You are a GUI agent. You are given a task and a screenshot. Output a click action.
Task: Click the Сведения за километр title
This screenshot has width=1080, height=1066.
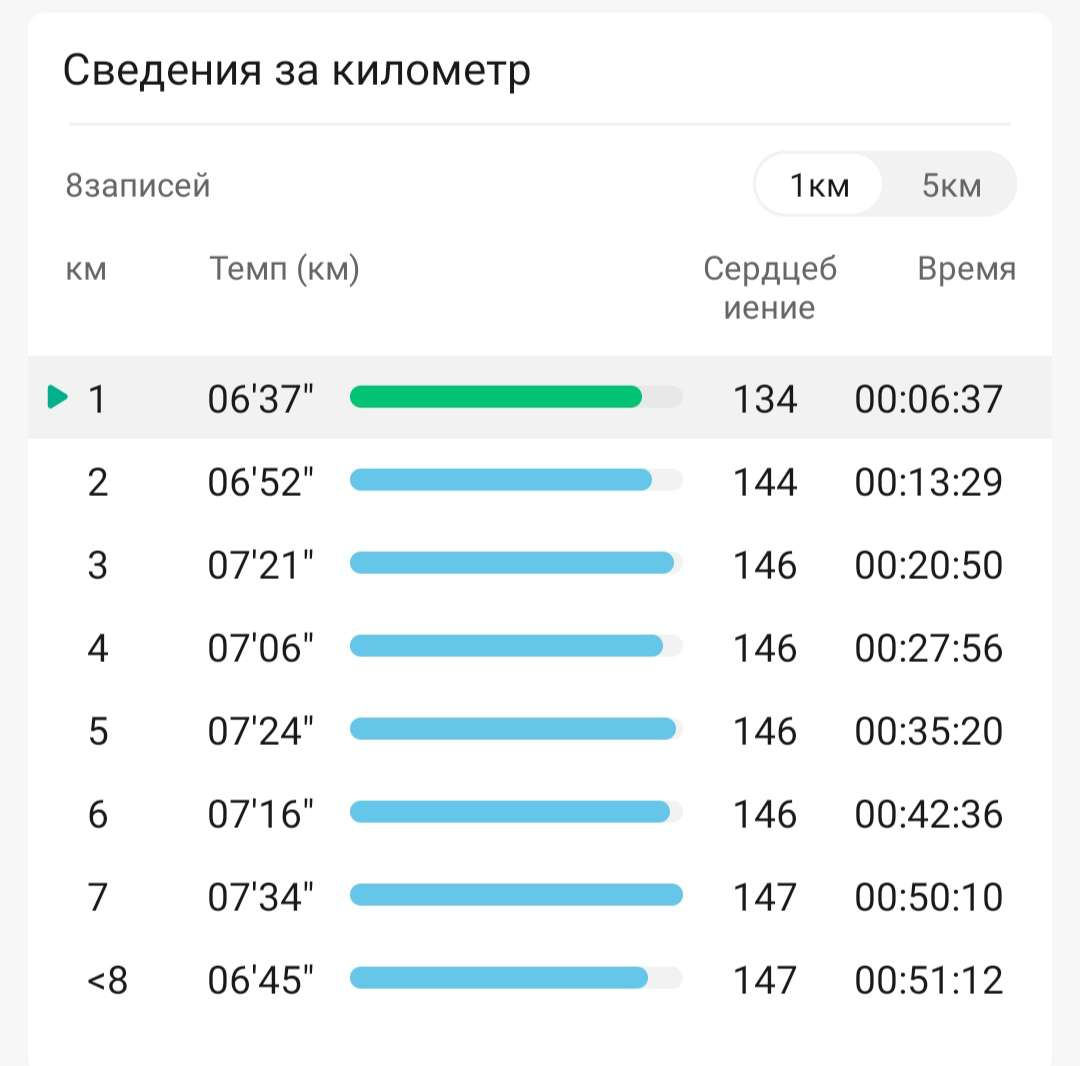[x=296, y=71]
